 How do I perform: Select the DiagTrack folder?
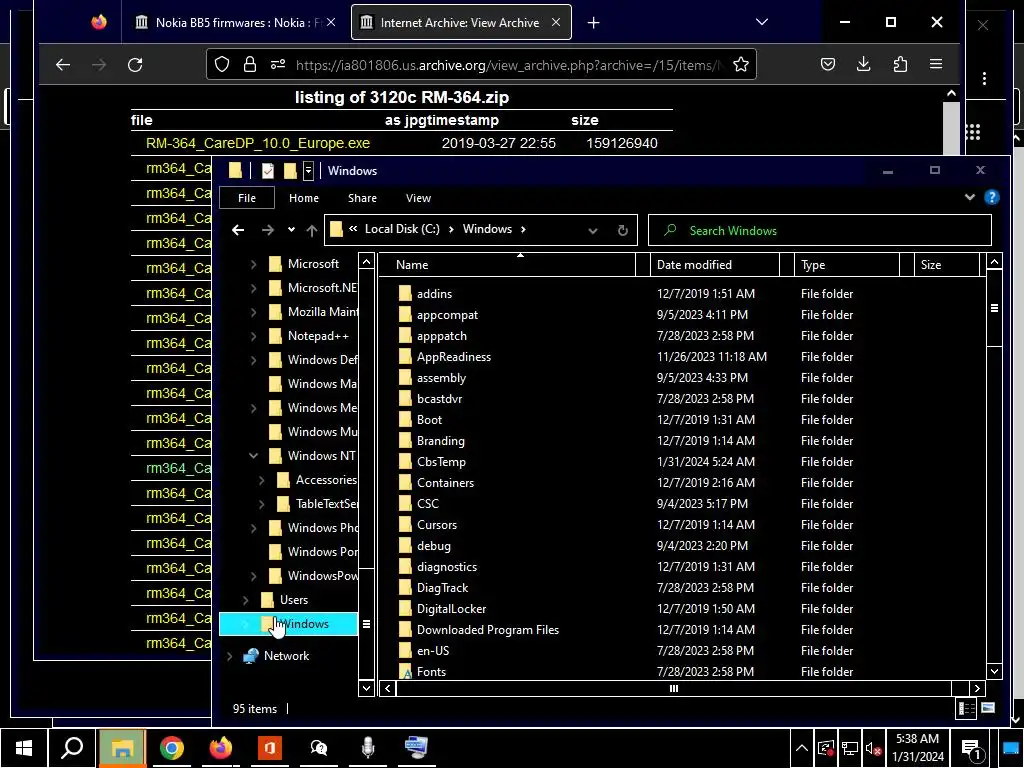442,588
